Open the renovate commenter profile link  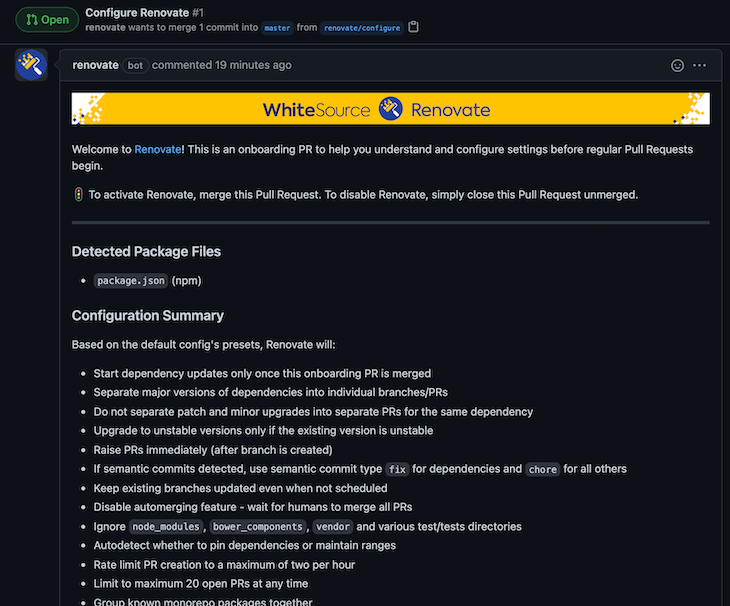[x=95, y=65]
